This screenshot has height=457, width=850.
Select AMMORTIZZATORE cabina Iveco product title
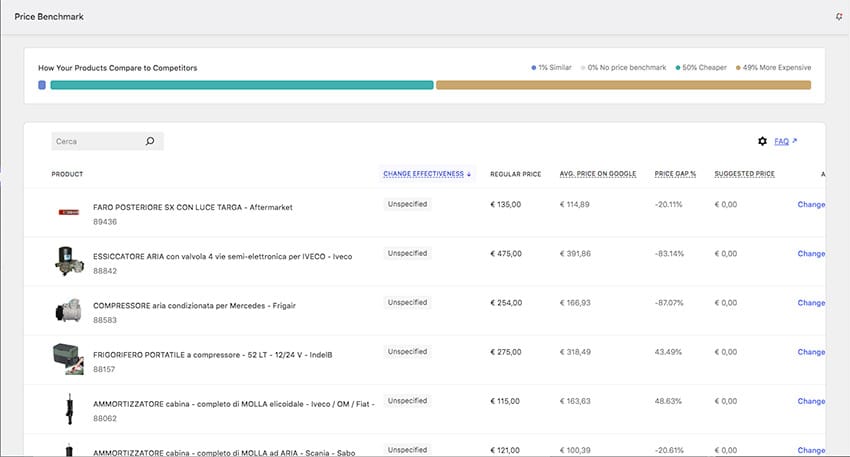point(234,404)
